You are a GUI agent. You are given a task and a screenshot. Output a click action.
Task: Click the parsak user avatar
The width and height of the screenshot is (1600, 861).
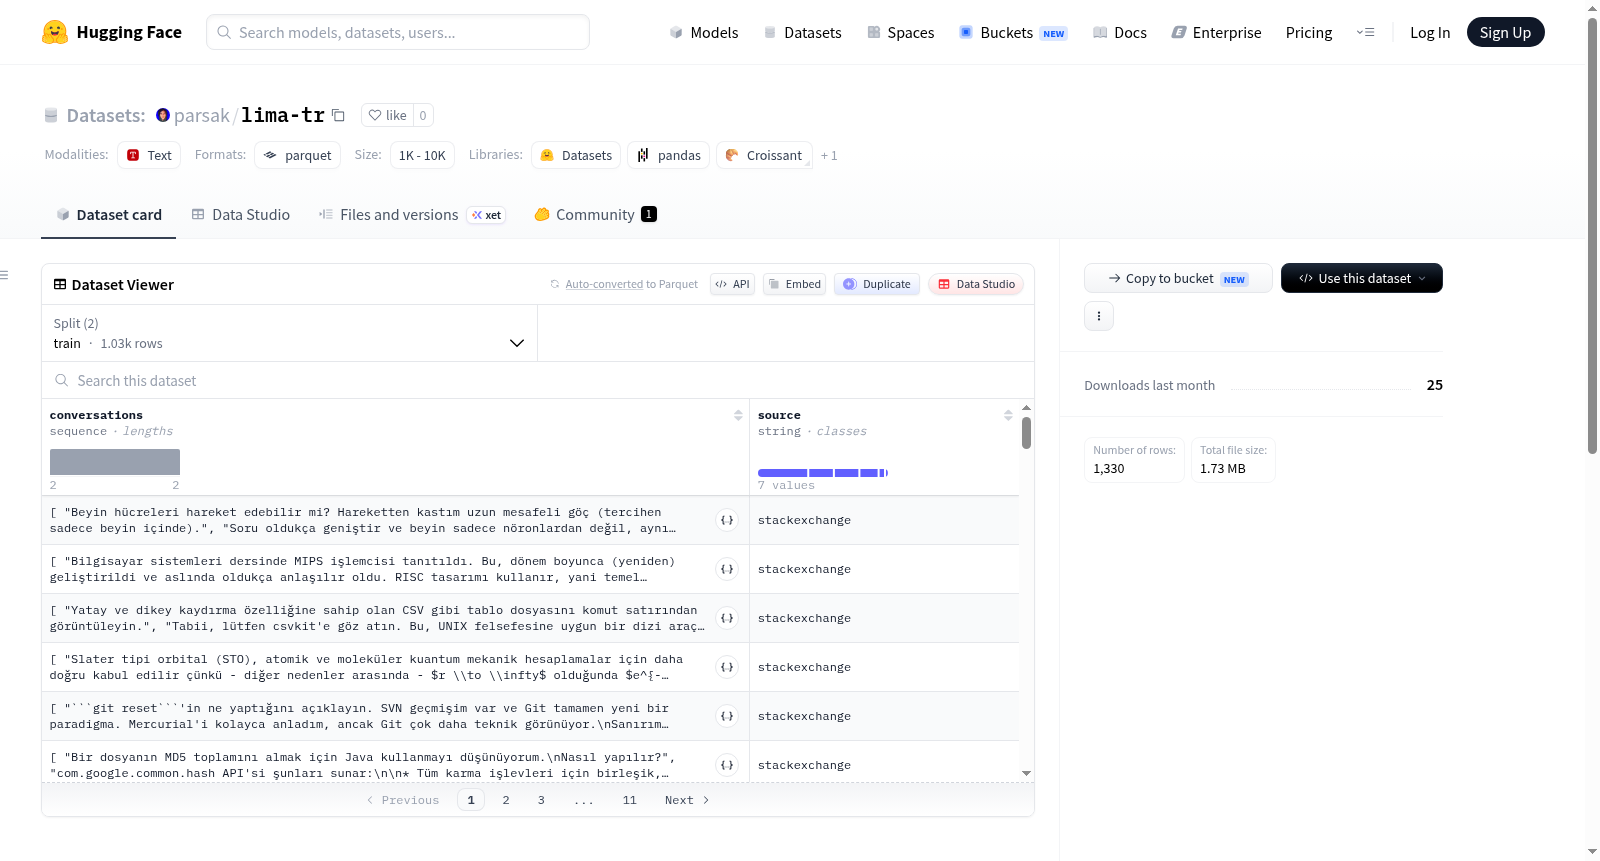pos(163,115)
